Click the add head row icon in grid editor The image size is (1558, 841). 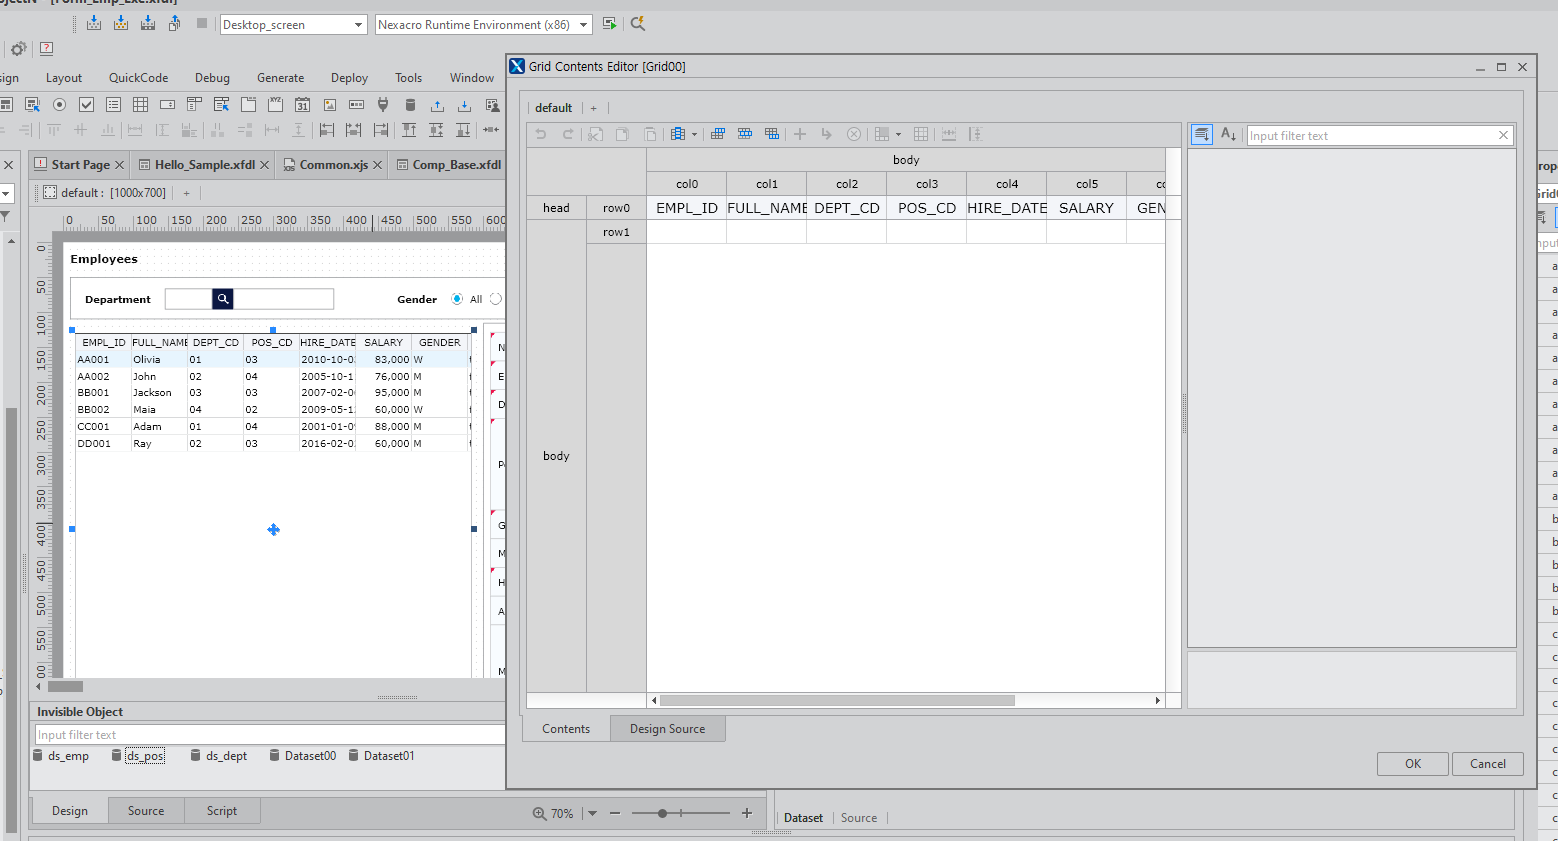[718, 134]
